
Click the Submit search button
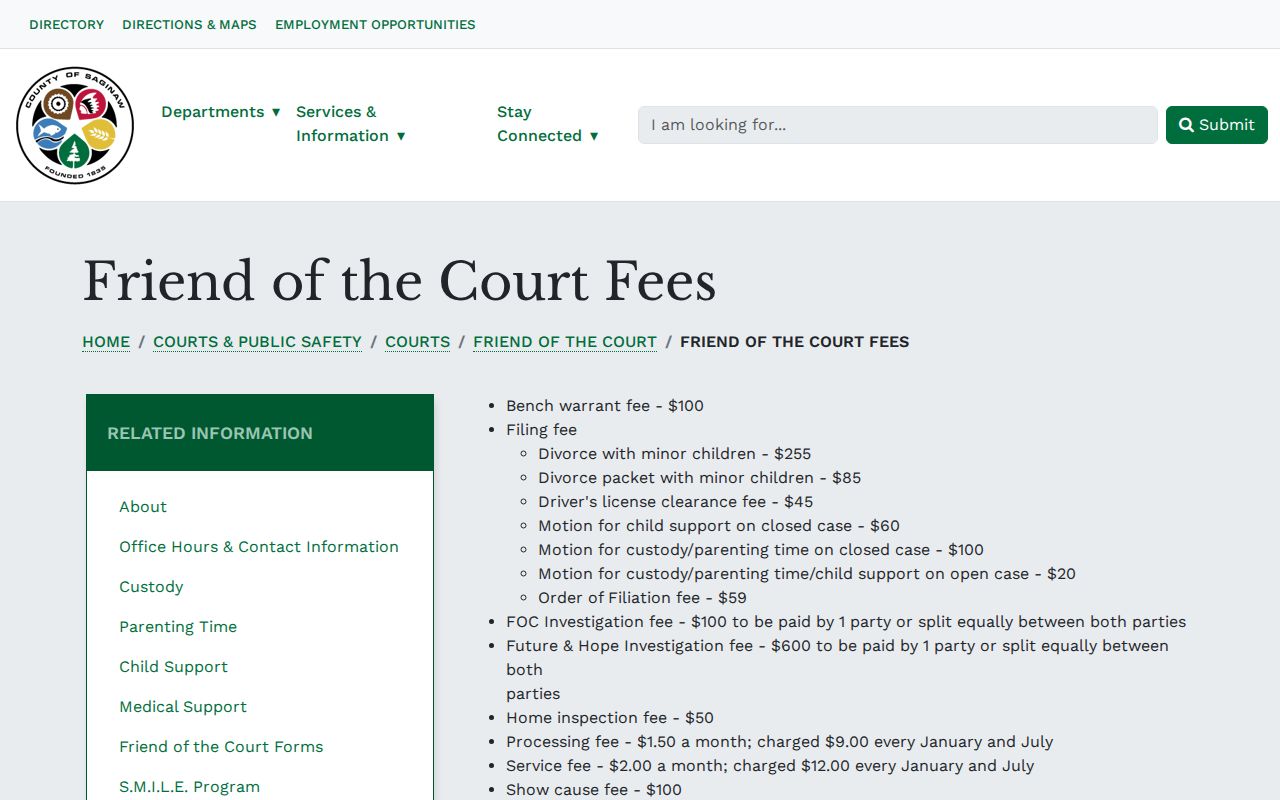pos(1217,125)
